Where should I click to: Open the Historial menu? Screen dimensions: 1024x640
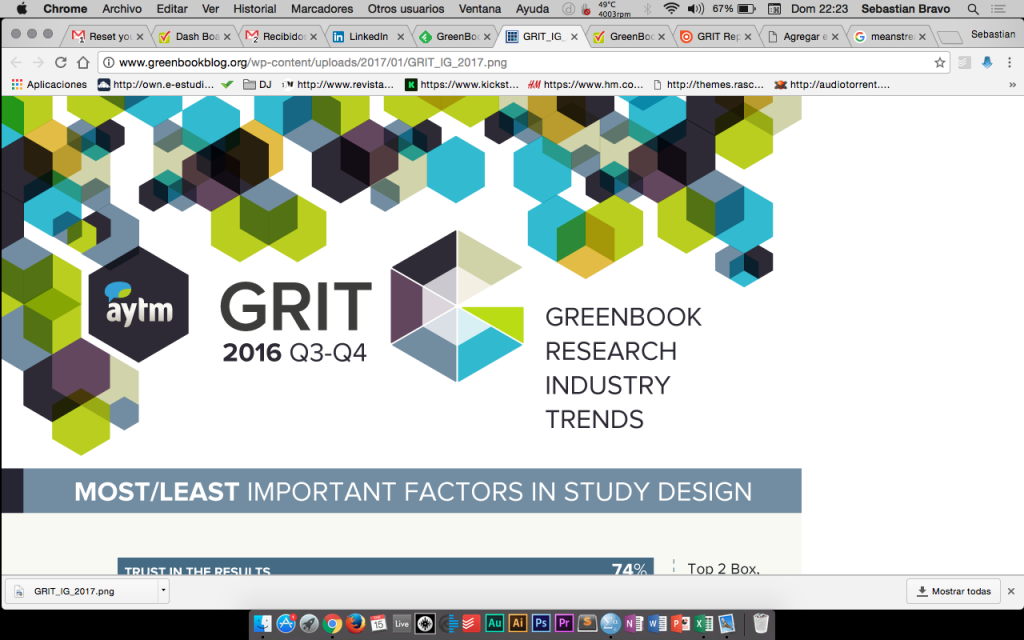[255, 9]
